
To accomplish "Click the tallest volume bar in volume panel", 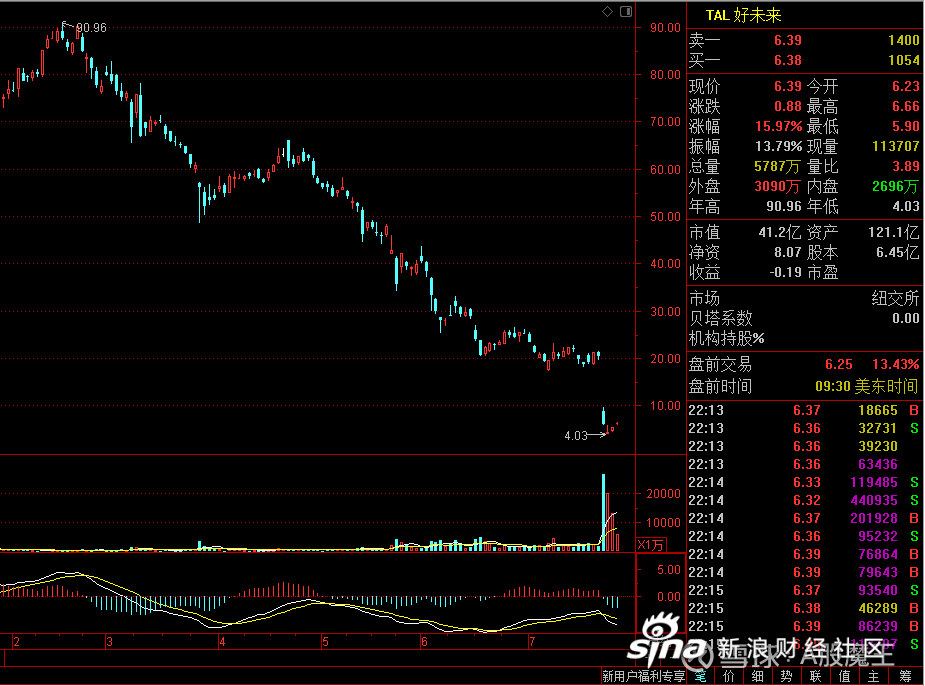I will pyautogui.click(x=603, y=512).
